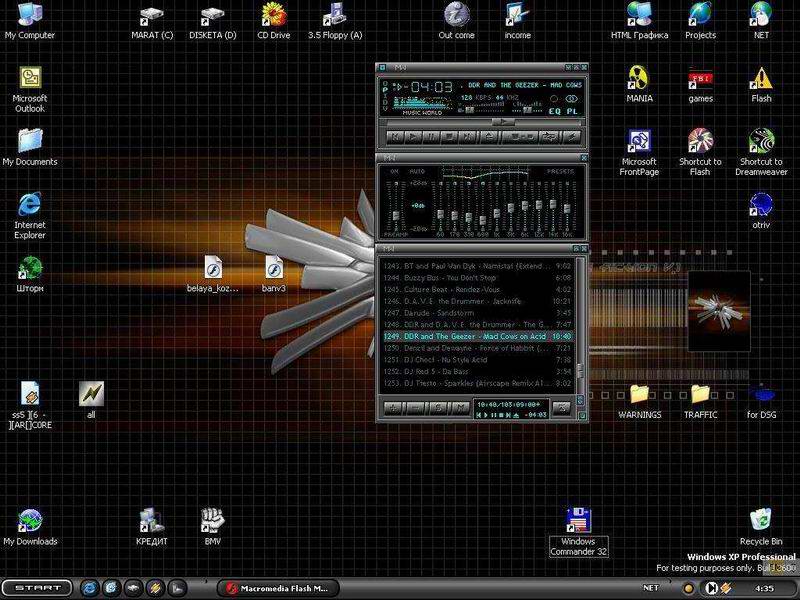Select the WARNINGS folder icon

pos(639,402)
